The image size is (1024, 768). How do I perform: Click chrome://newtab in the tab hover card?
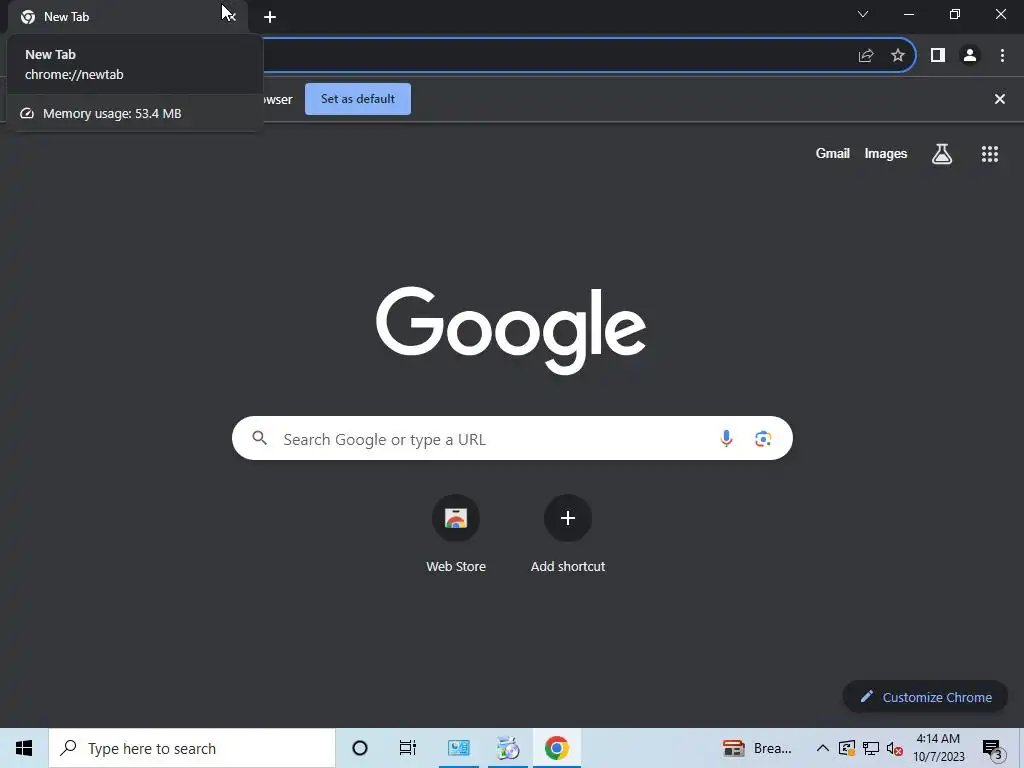click(x=74, y=74)
